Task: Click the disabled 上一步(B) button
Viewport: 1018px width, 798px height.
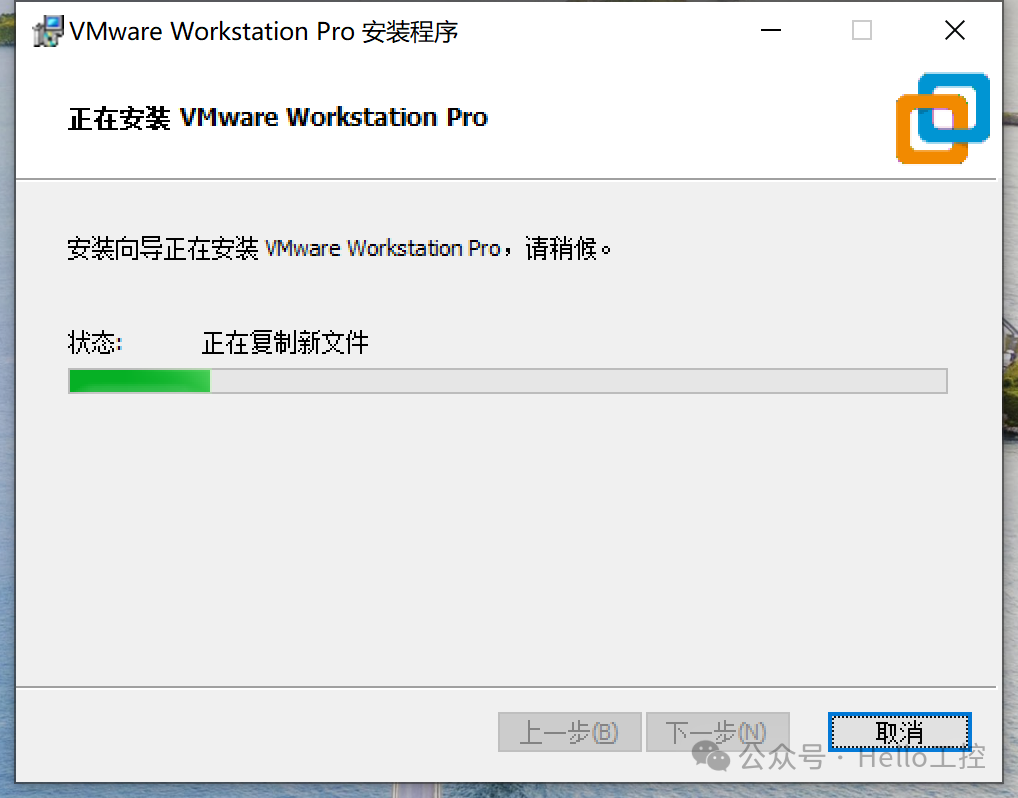Action: pos(569,732)
